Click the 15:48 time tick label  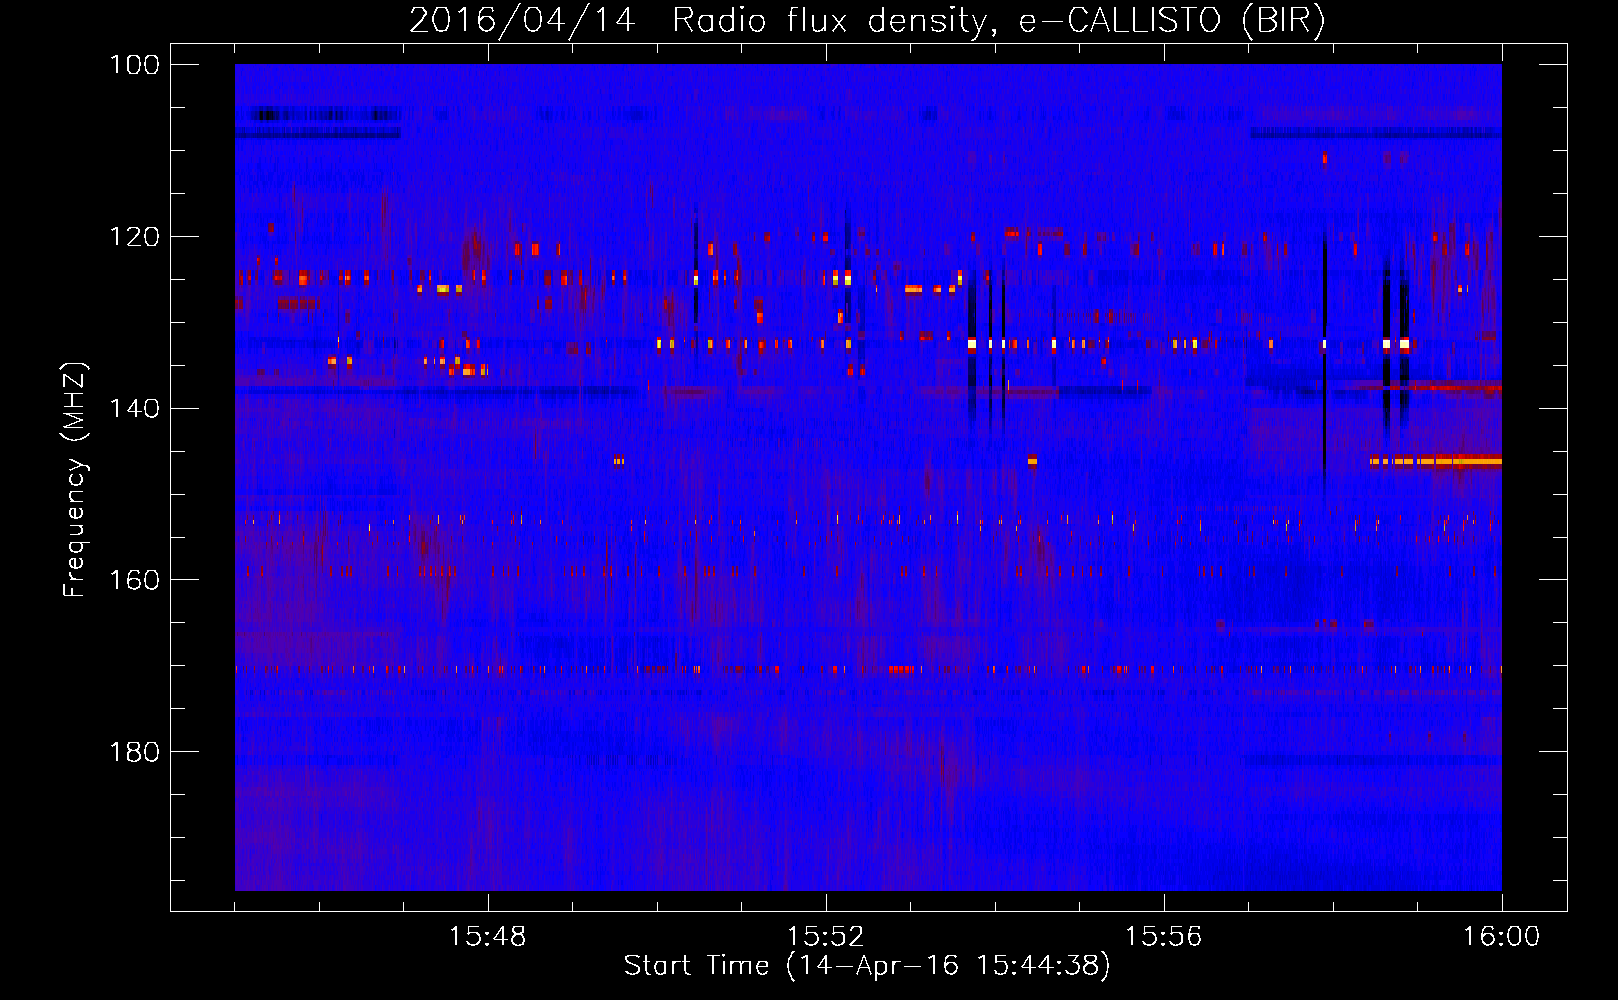click(x=488, y=937)
